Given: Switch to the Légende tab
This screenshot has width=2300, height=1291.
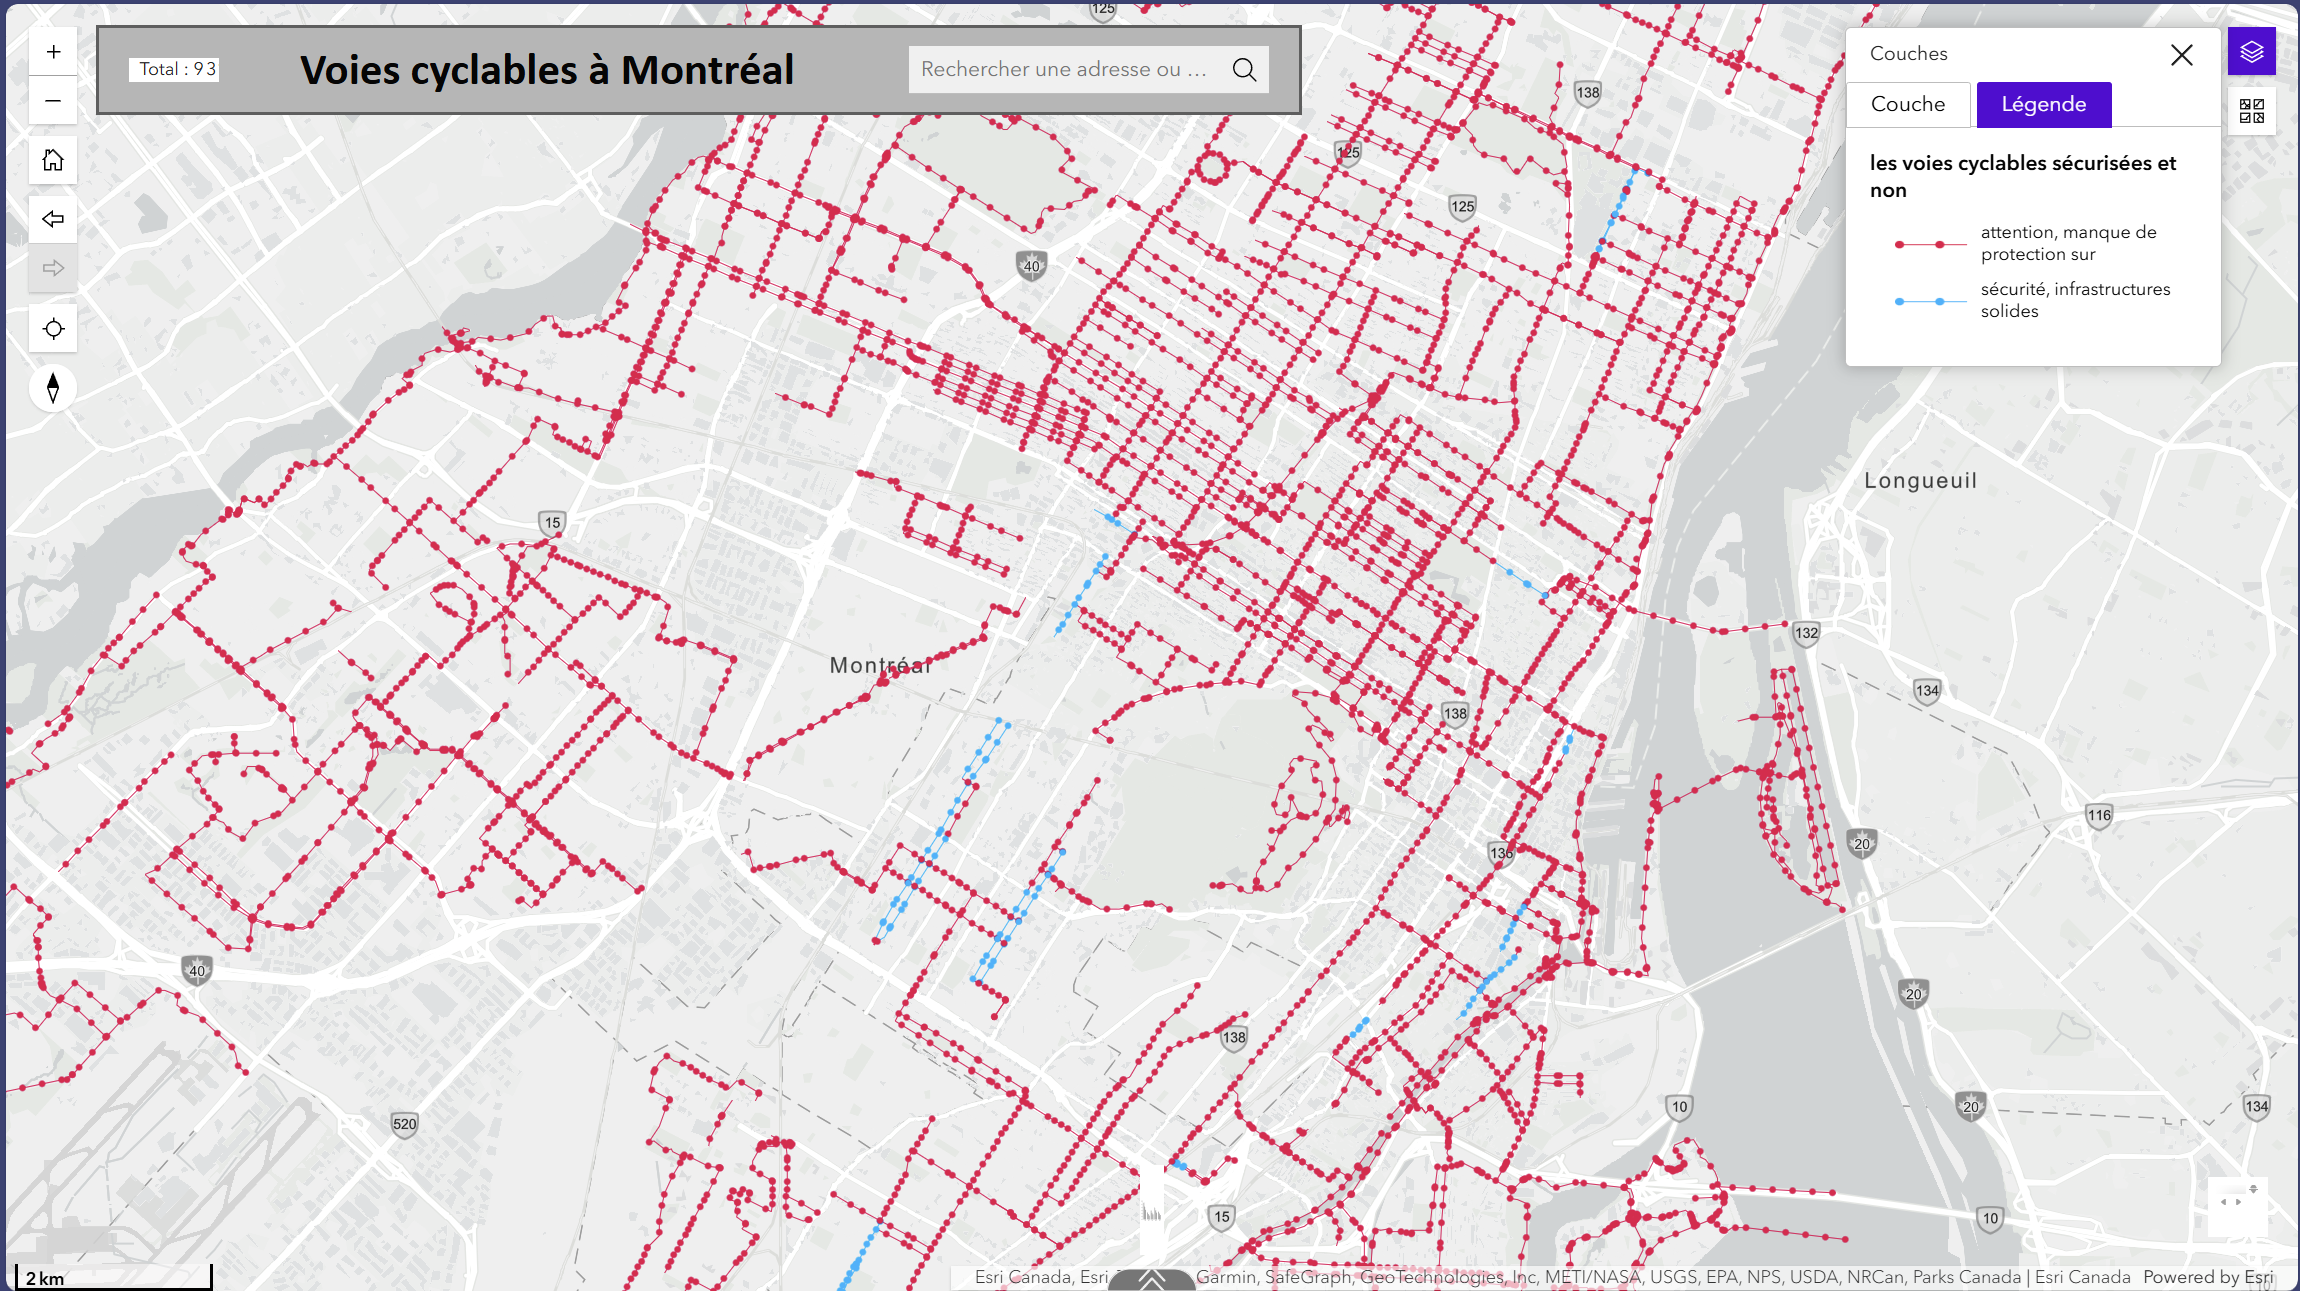Looking at the screenshot, I should tap(2043, 104).
